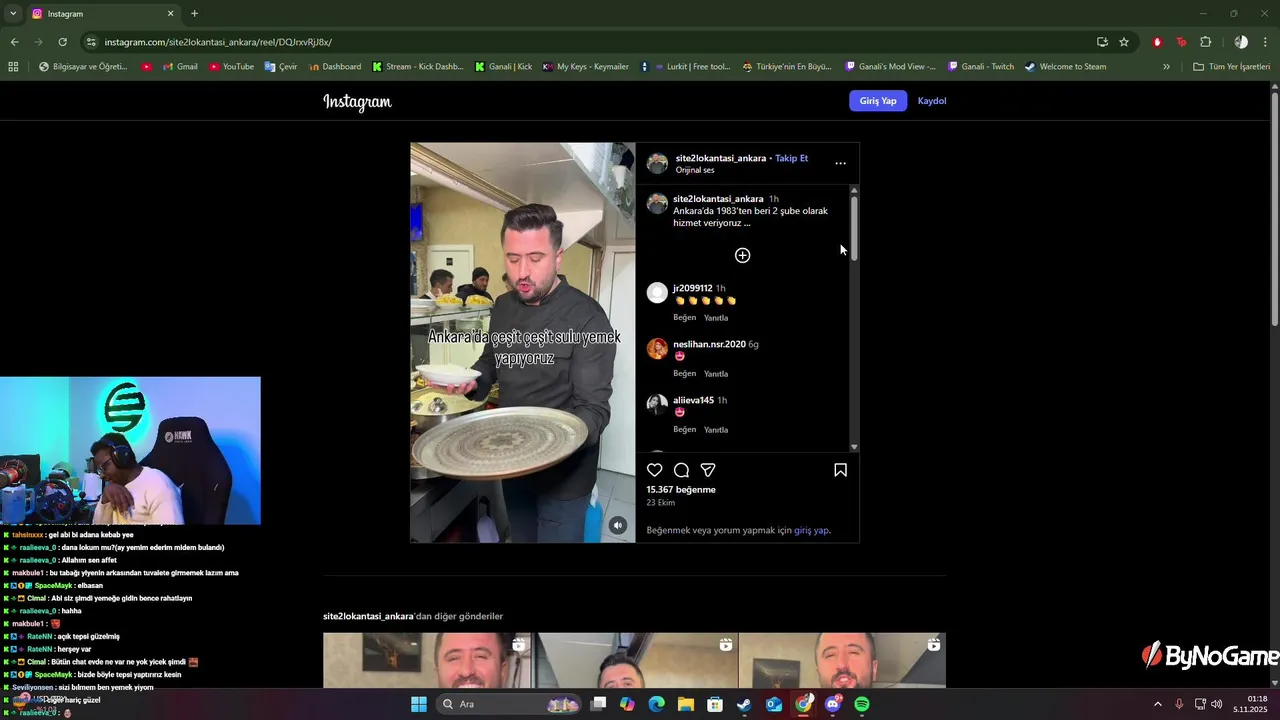Open the apps grid in bookmarks bar
The width and height of the screenshot is (1280, 720).
click(13, 67)
